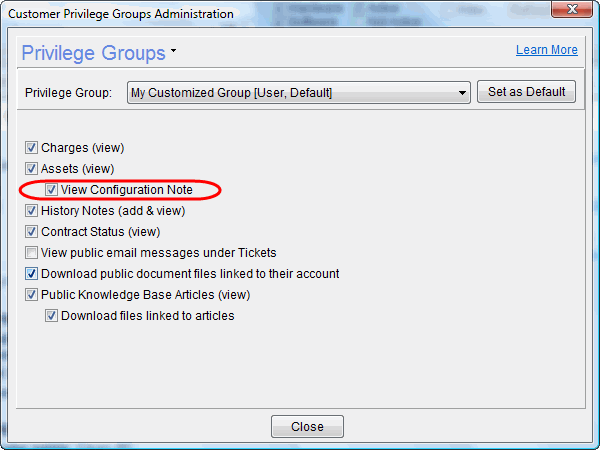Viewport: 600px width, 450px height.
Task: Open the Privilege Group dropdown arrow
Action: 462,93
